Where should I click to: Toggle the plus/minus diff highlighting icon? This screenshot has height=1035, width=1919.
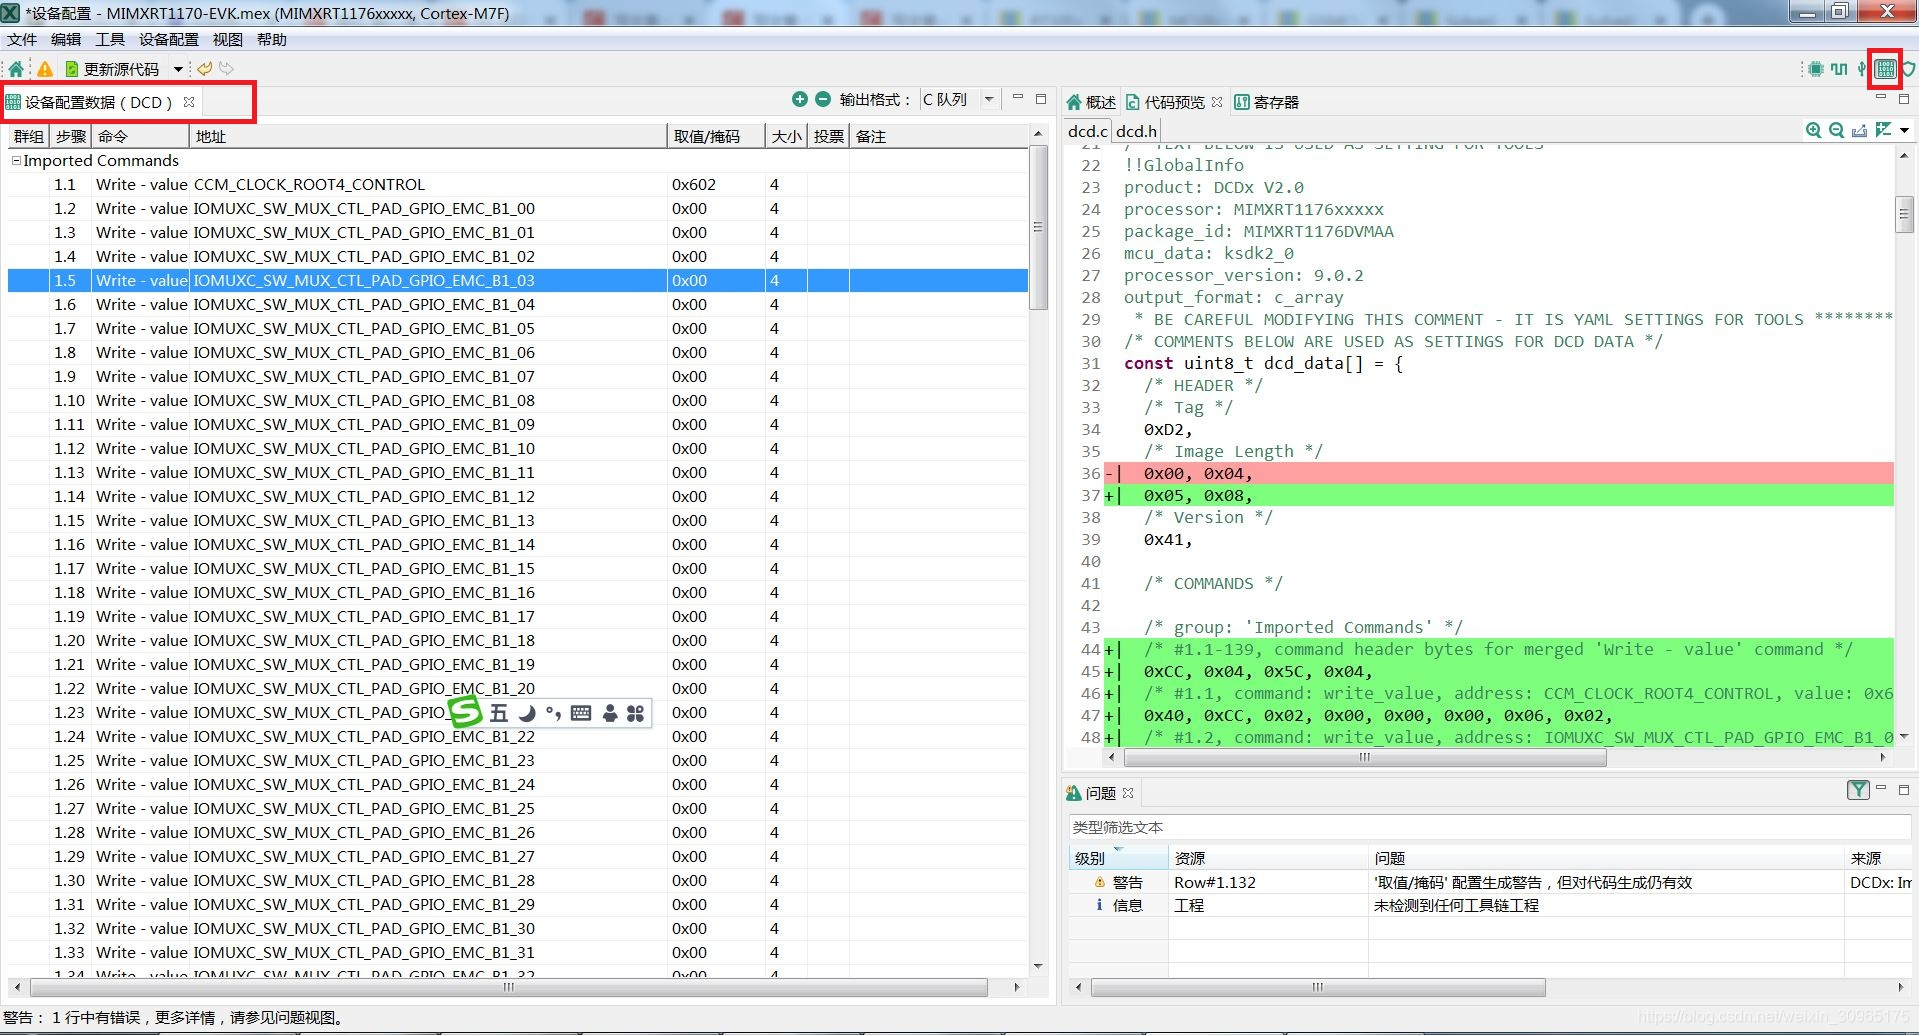(1883, 130)
